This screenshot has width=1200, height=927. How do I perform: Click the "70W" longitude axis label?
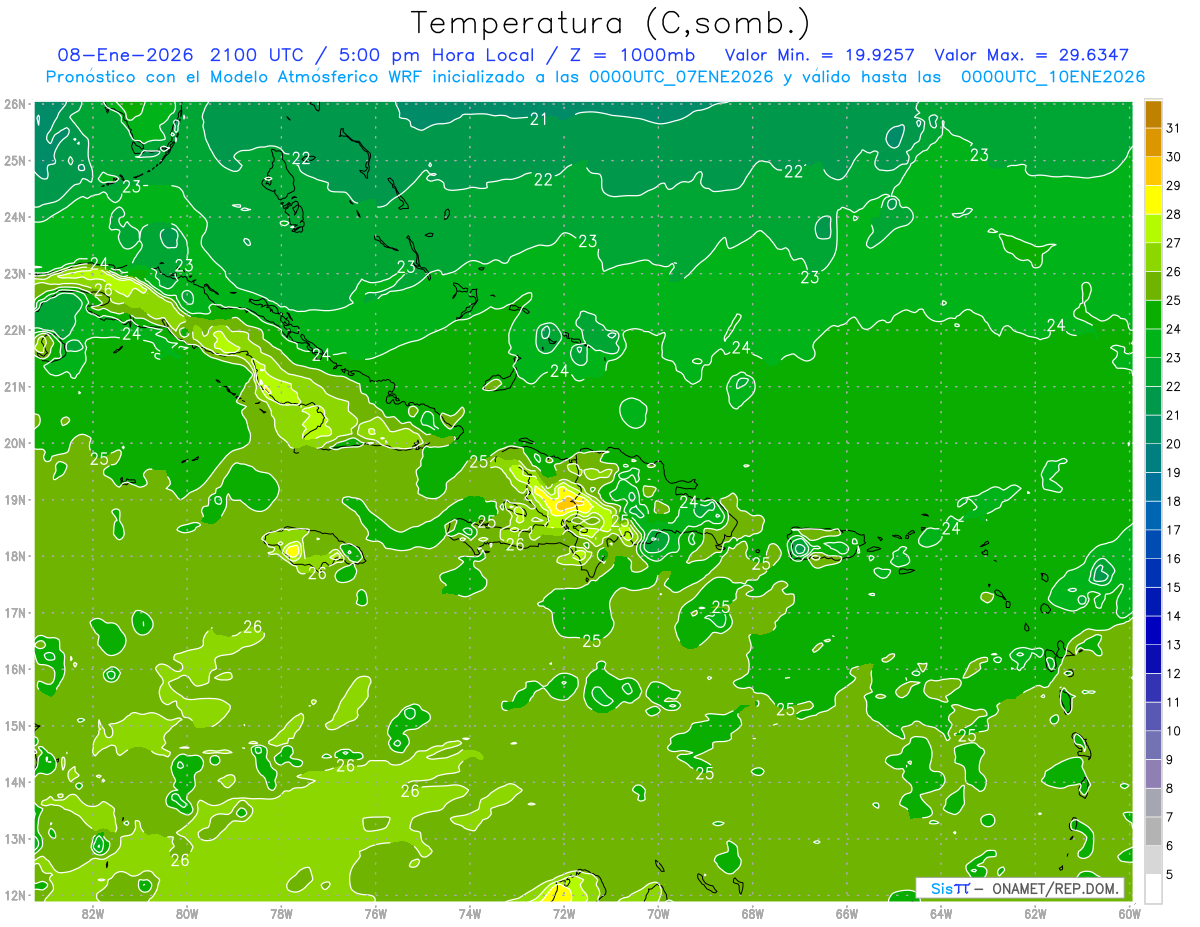[658, 913]
